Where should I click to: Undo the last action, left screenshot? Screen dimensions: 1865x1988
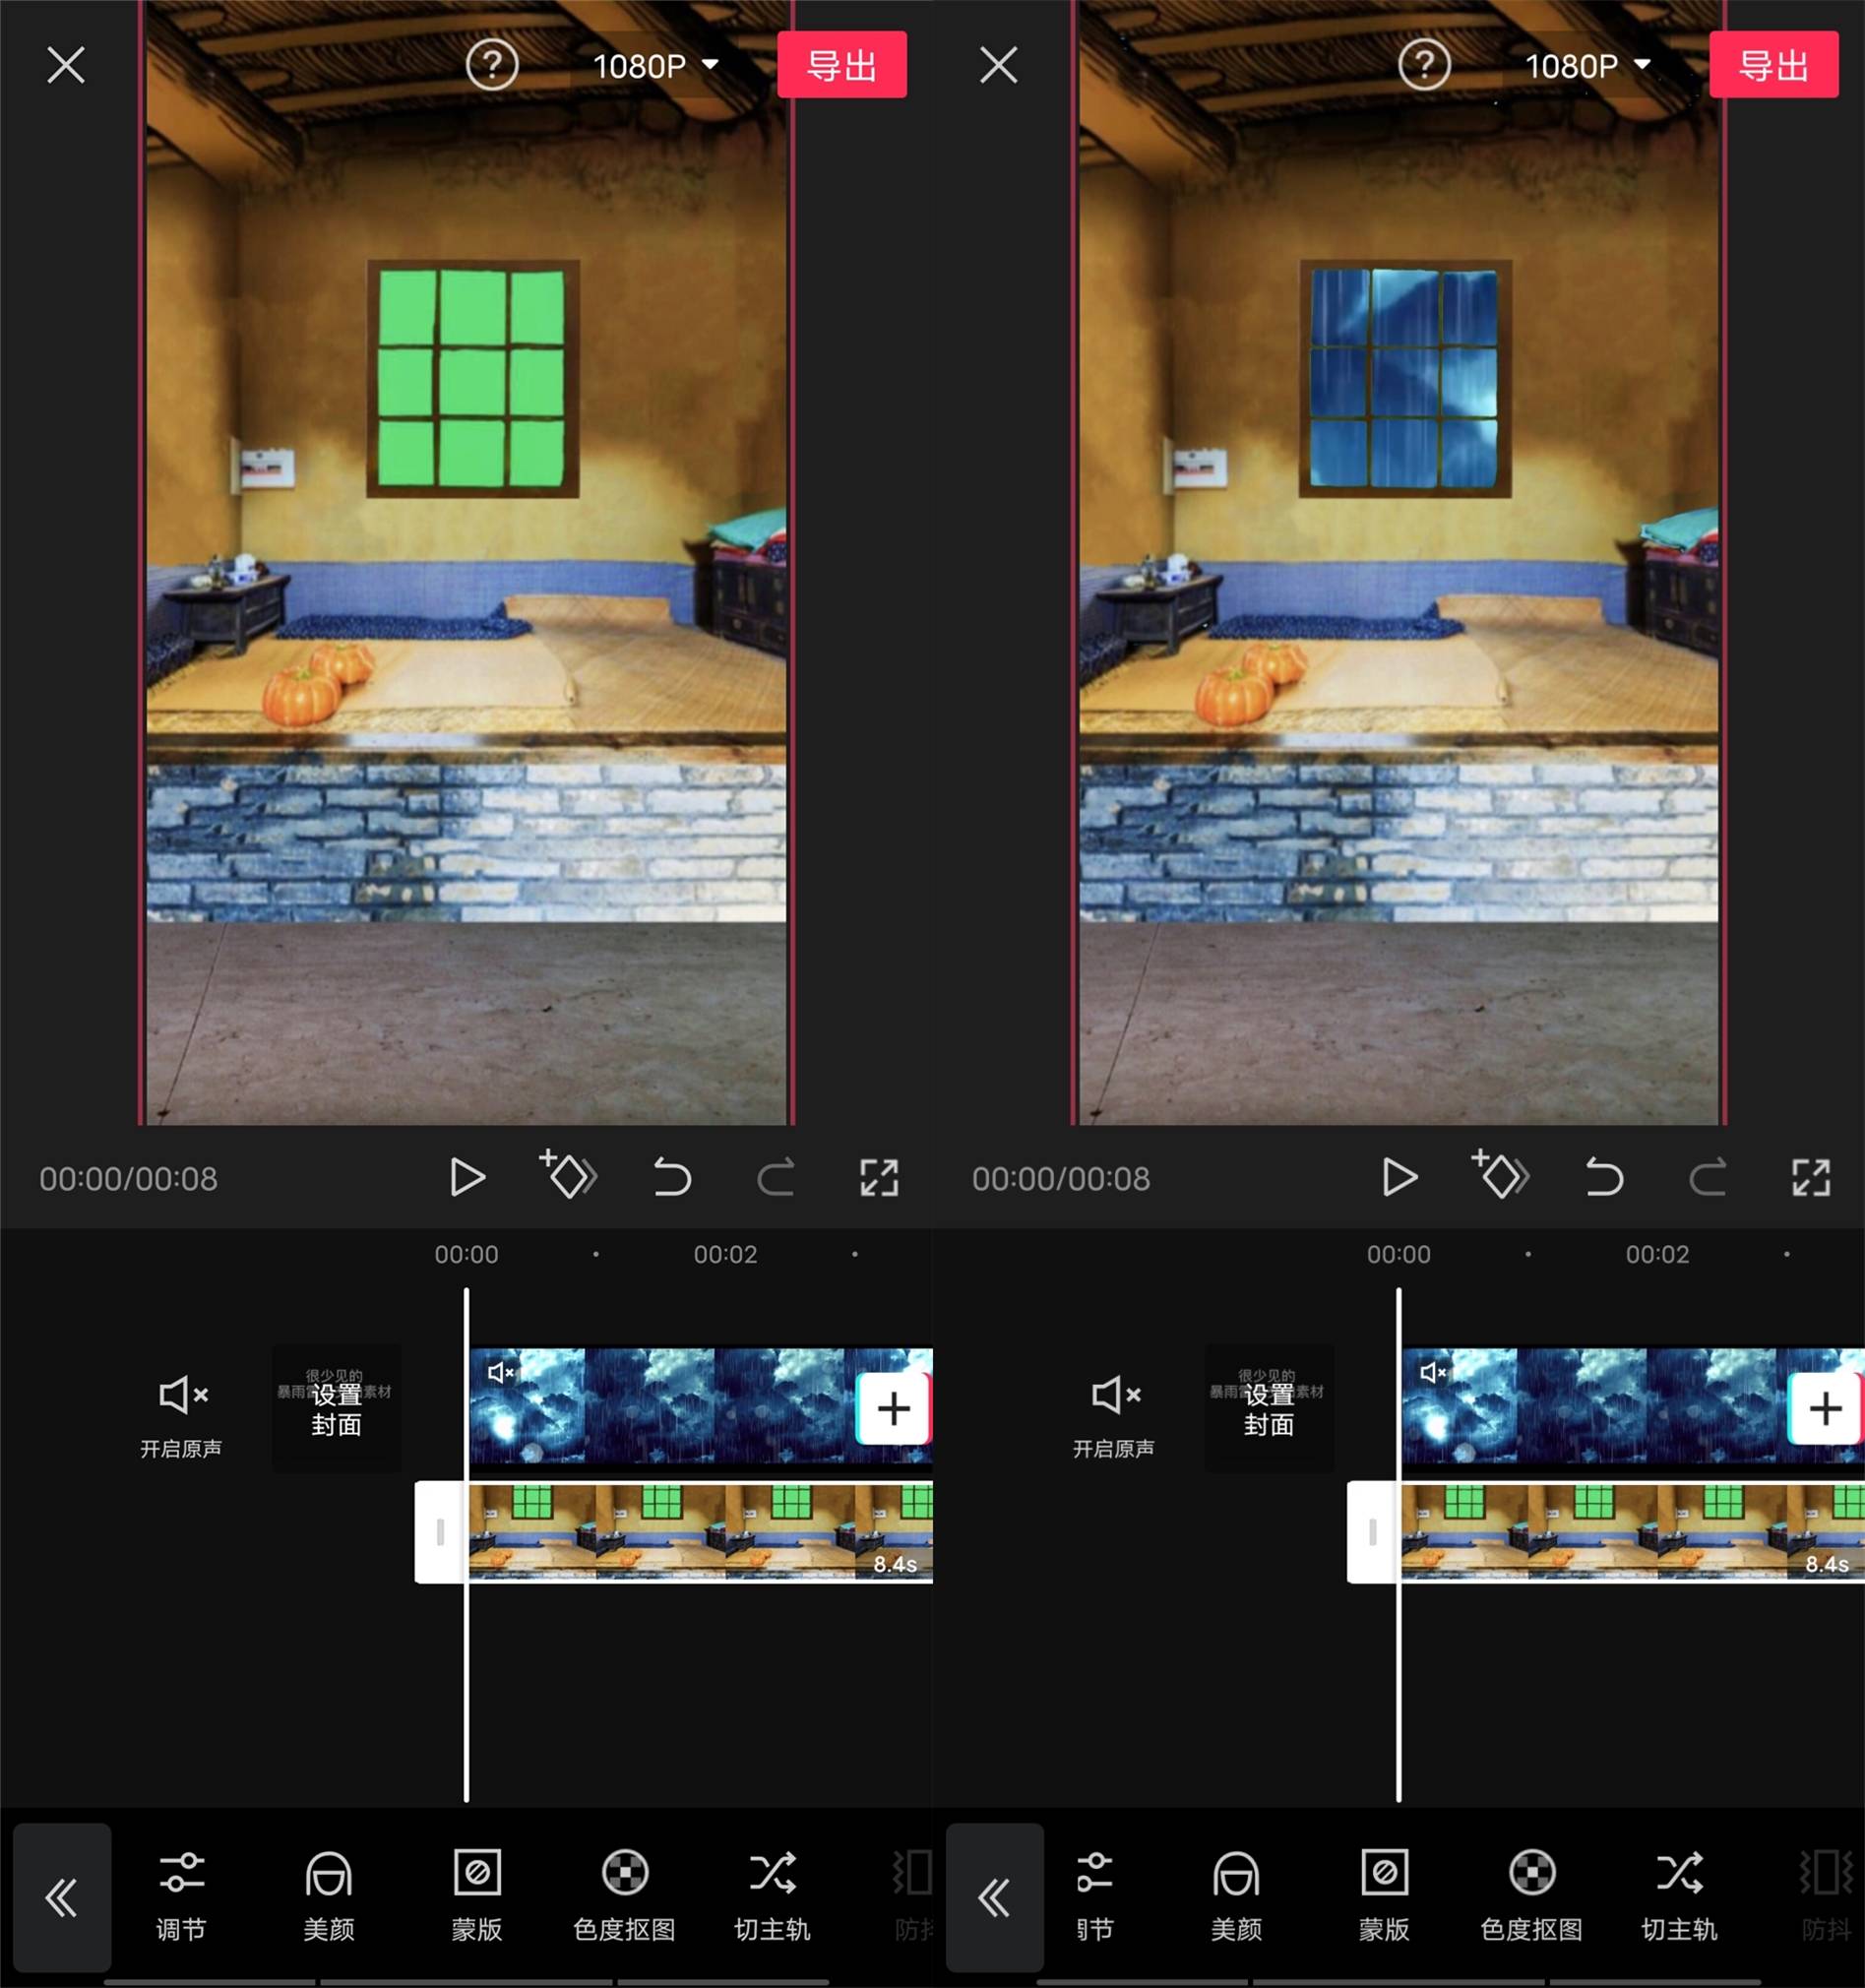pyautogui.click(x=672, y=1177)
